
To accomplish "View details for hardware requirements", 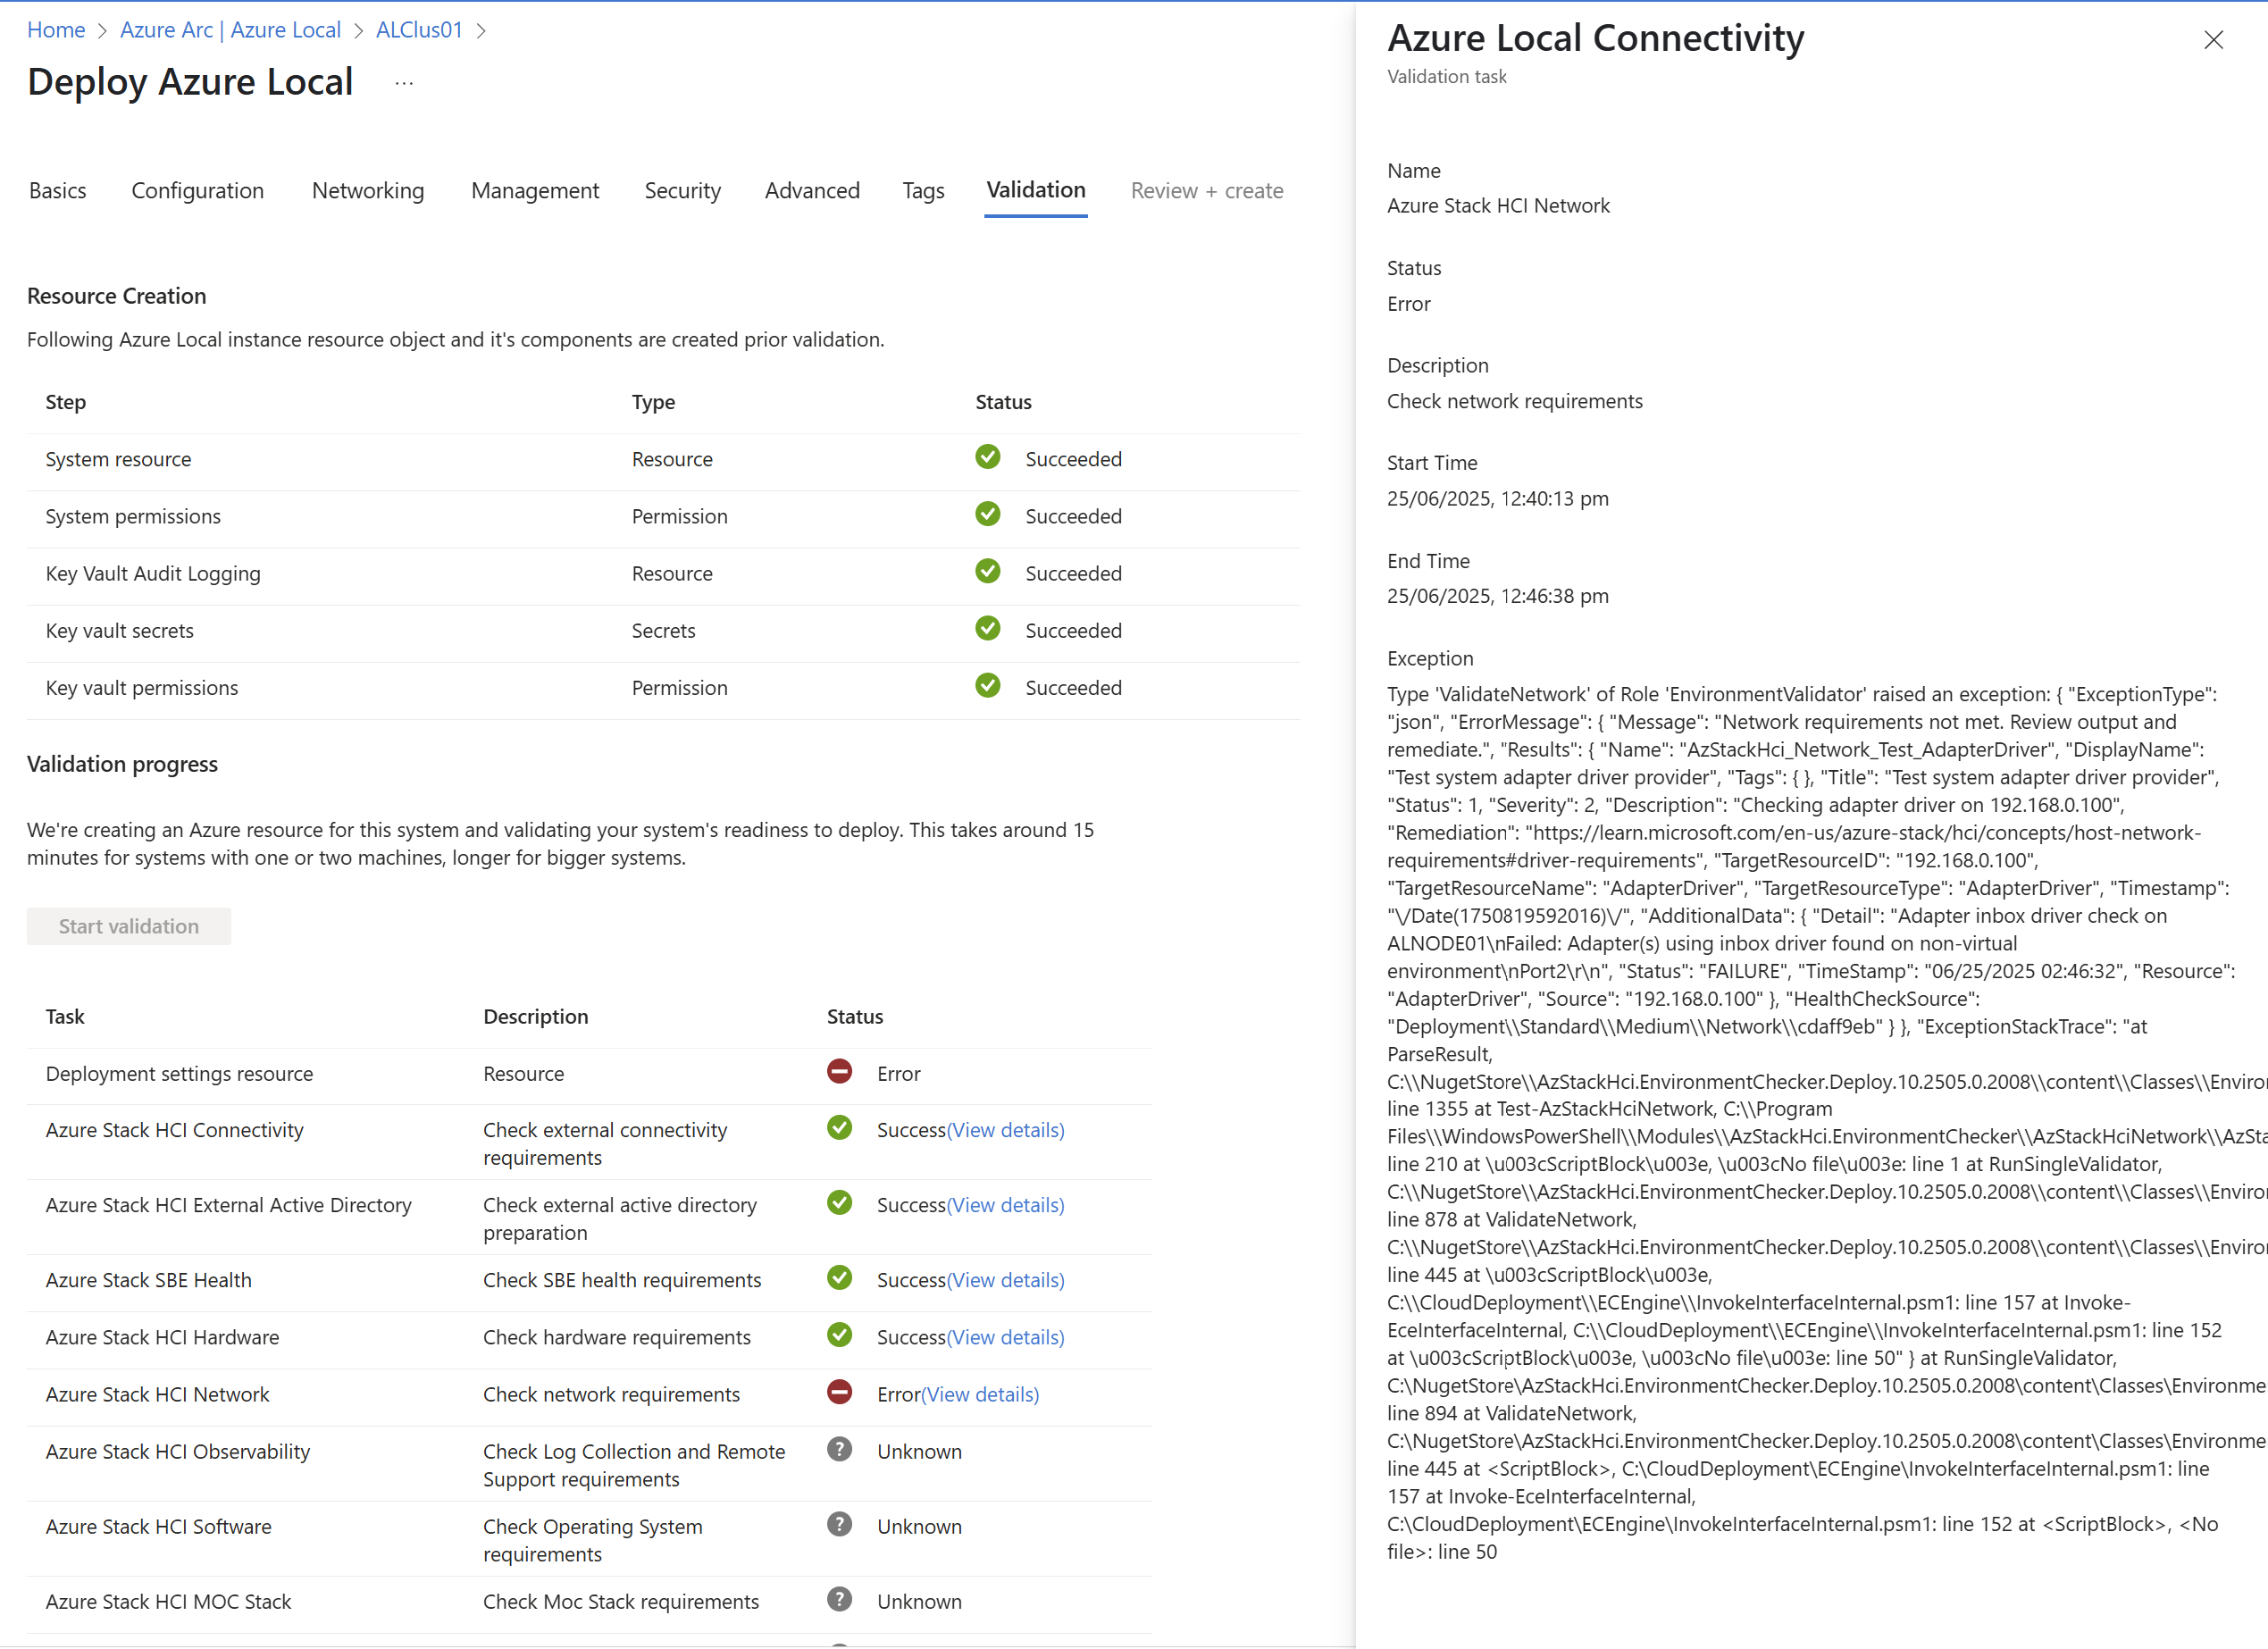I will pos(1006,1337).
